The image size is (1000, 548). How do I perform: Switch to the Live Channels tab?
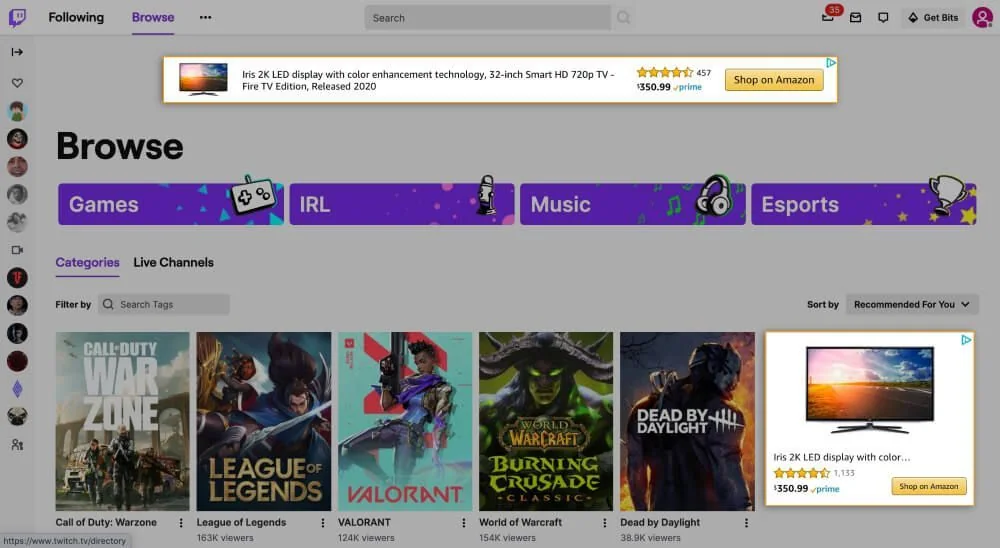[173, 262]
